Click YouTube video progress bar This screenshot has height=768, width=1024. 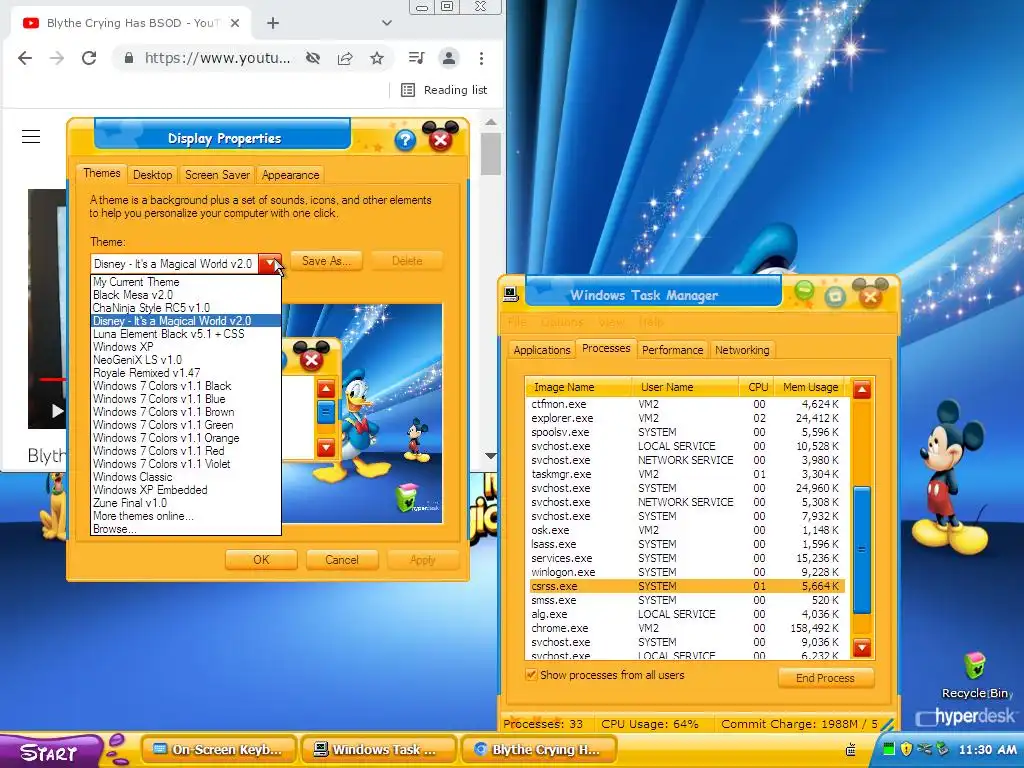(52, 379)
